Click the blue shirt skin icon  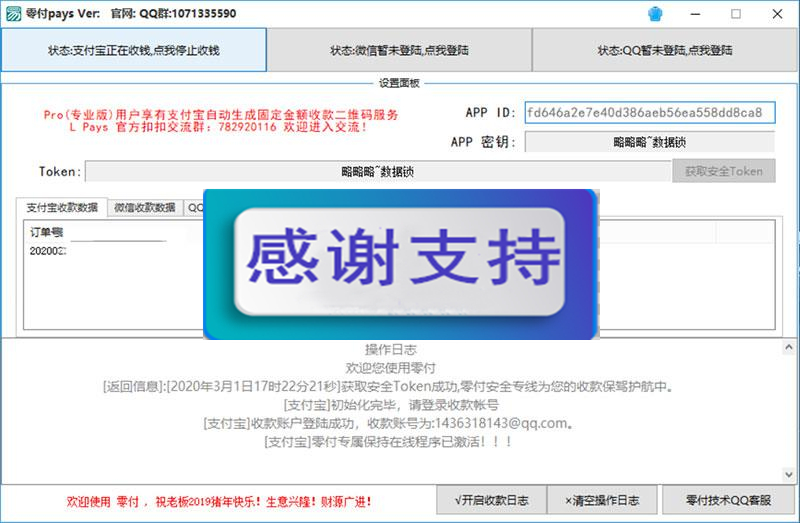pyautogui.click(x=655, y=14)
